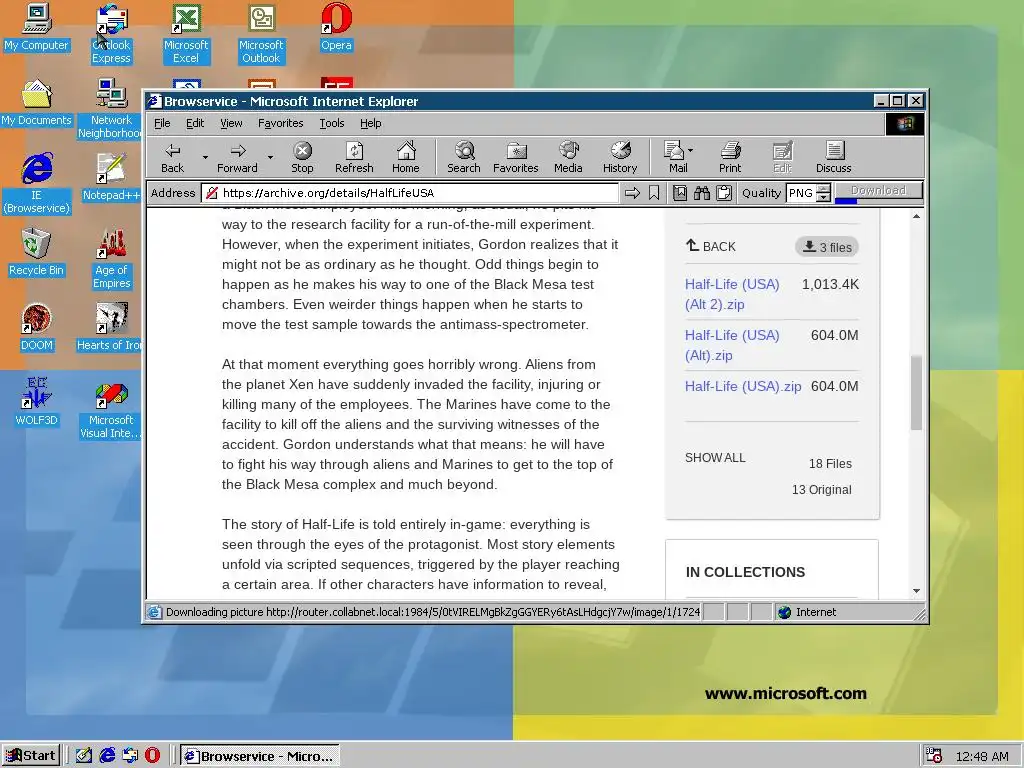Go to the Home page
Image resolution: width=1024 pixels, height=768 pixels.
point(406,158)
